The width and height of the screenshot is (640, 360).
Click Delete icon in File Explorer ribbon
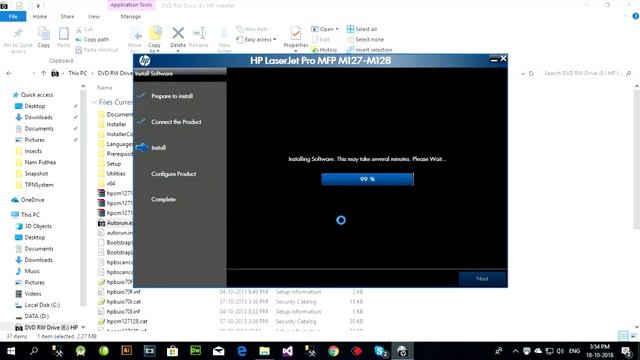tap(178, 33)
